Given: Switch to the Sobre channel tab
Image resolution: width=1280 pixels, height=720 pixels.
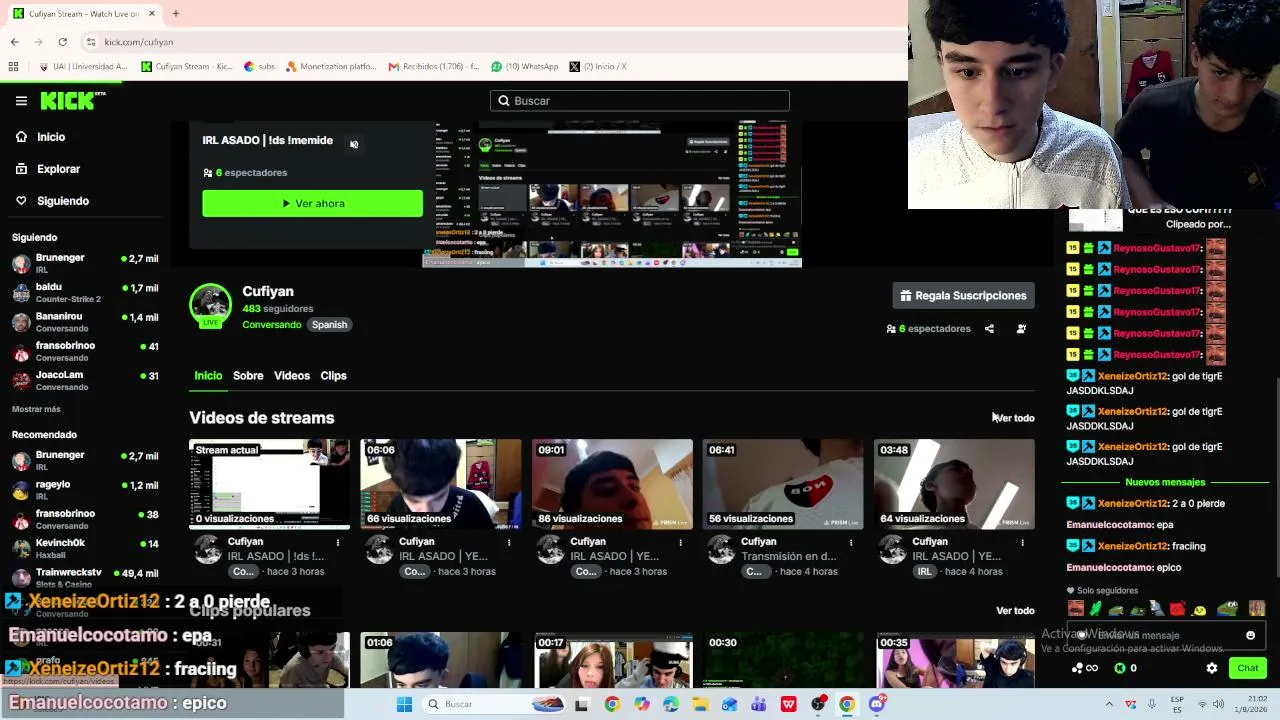Looking at the screenshot, I should [248, 376].
